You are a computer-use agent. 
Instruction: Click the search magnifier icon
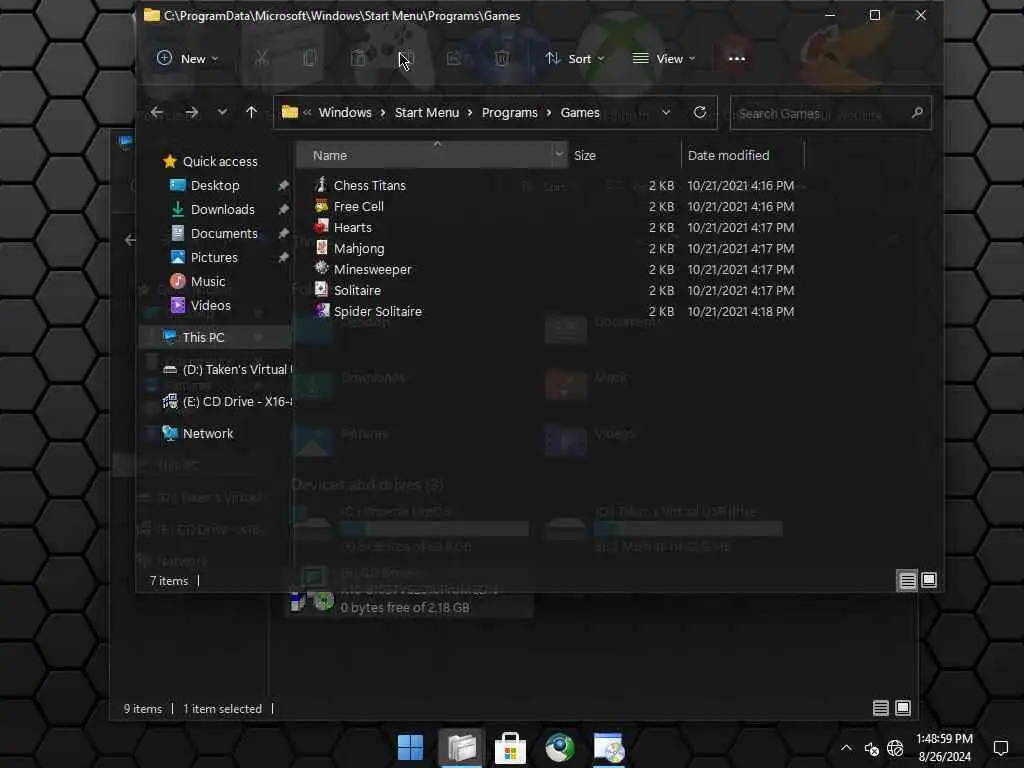pos(917,113)
